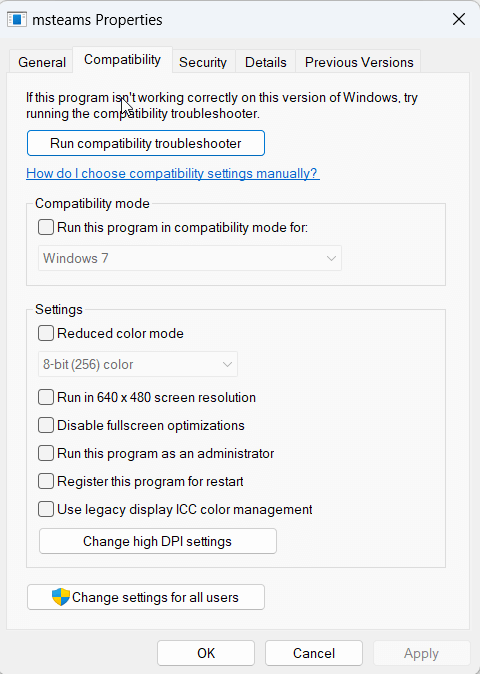Open the Security tab
Screen dimensions: 480x674
coord(203,62)
